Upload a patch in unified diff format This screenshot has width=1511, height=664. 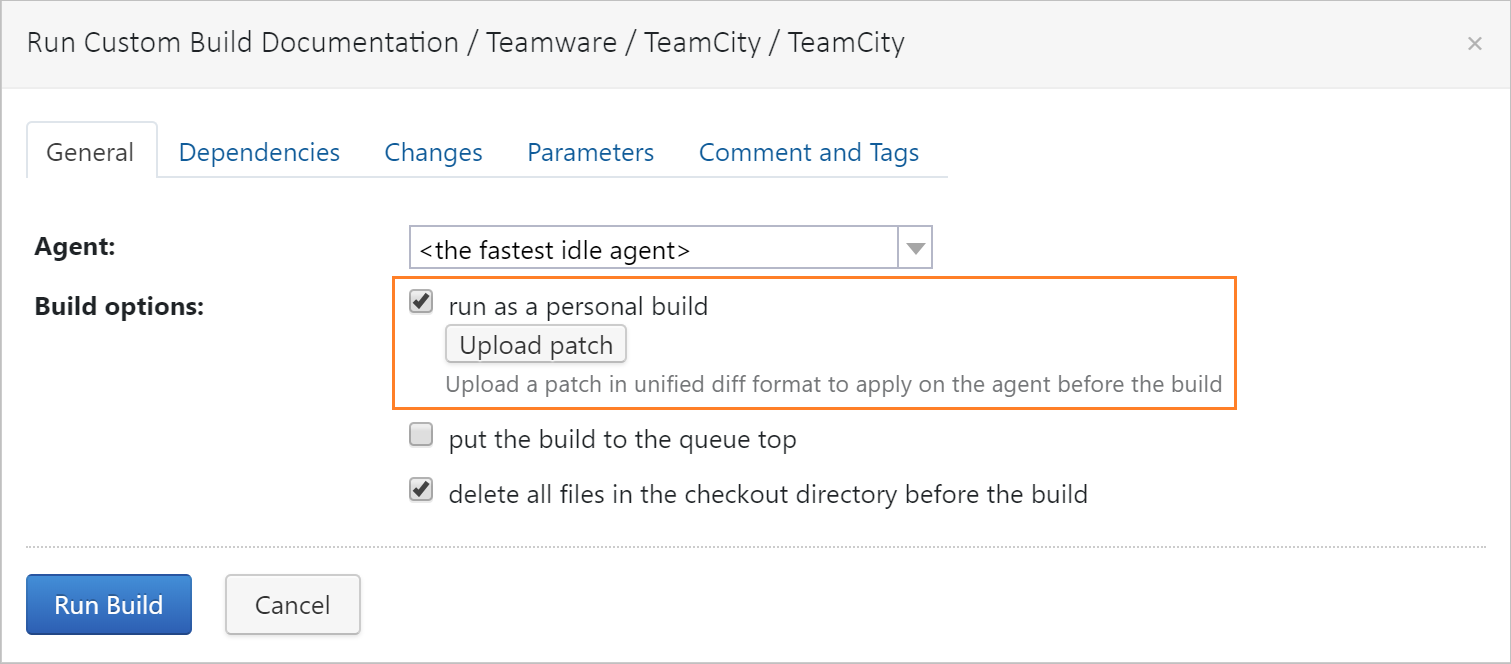pyautogui.click(x=536, y=344)
